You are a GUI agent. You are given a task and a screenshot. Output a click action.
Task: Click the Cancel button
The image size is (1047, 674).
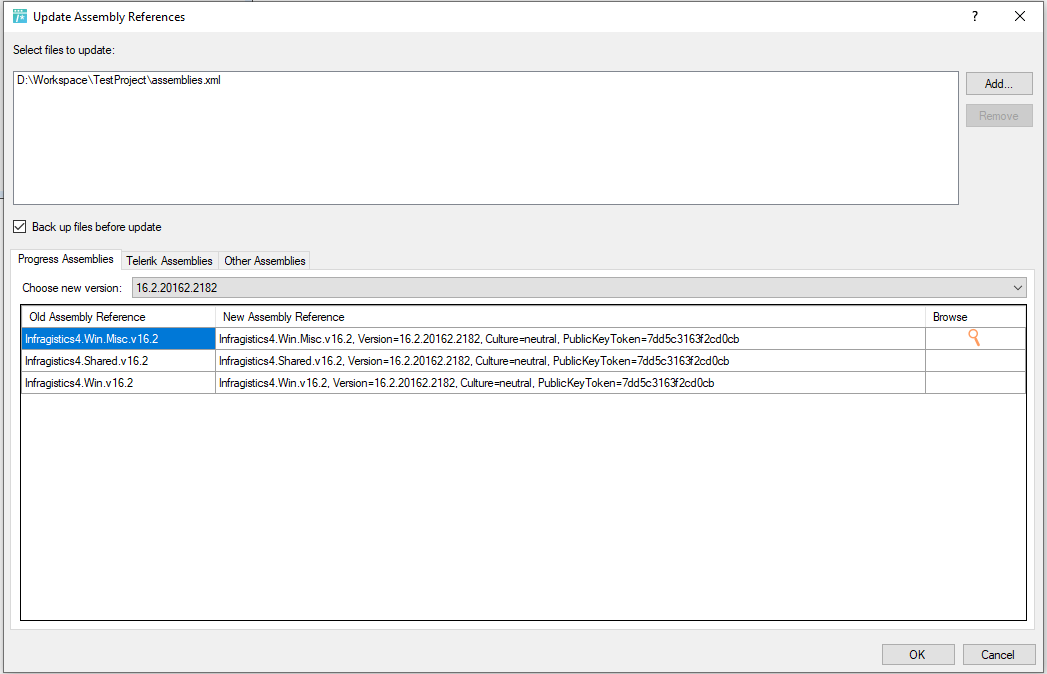[998, 655]
